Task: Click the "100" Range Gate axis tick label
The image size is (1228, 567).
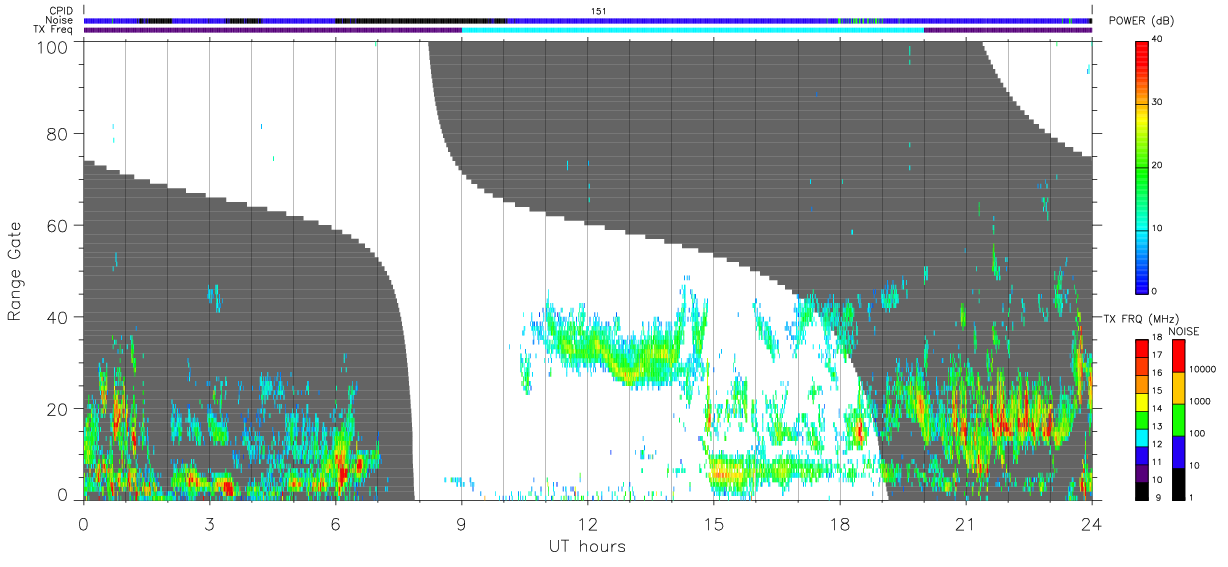Action: tap(55, 47)
